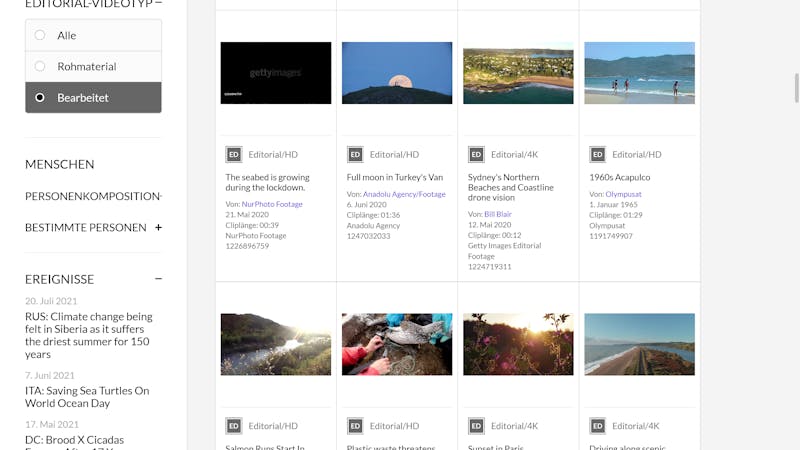Click ED icon on Driving along scenic clip

598,426
